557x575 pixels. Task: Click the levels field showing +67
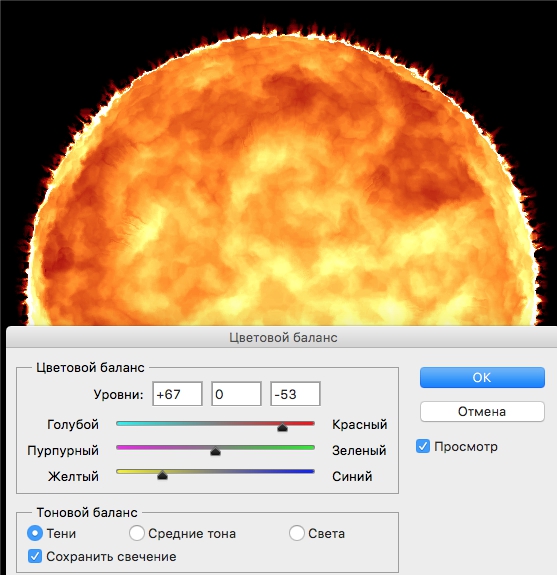point(177,394)
